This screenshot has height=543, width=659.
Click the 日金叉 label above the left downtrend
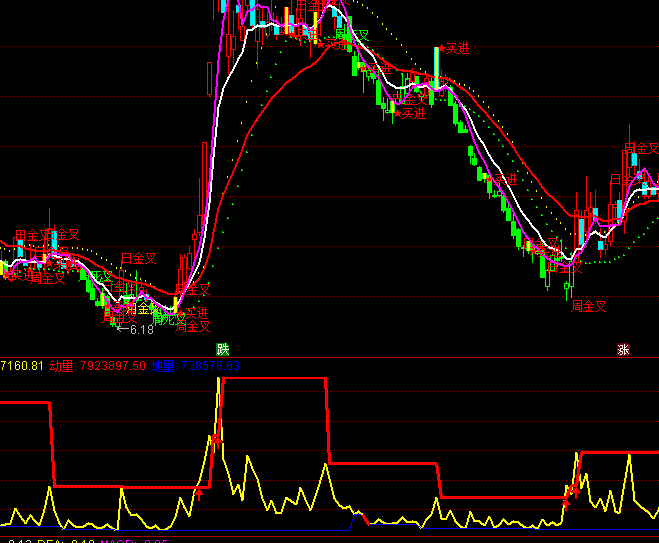point(138,258)
